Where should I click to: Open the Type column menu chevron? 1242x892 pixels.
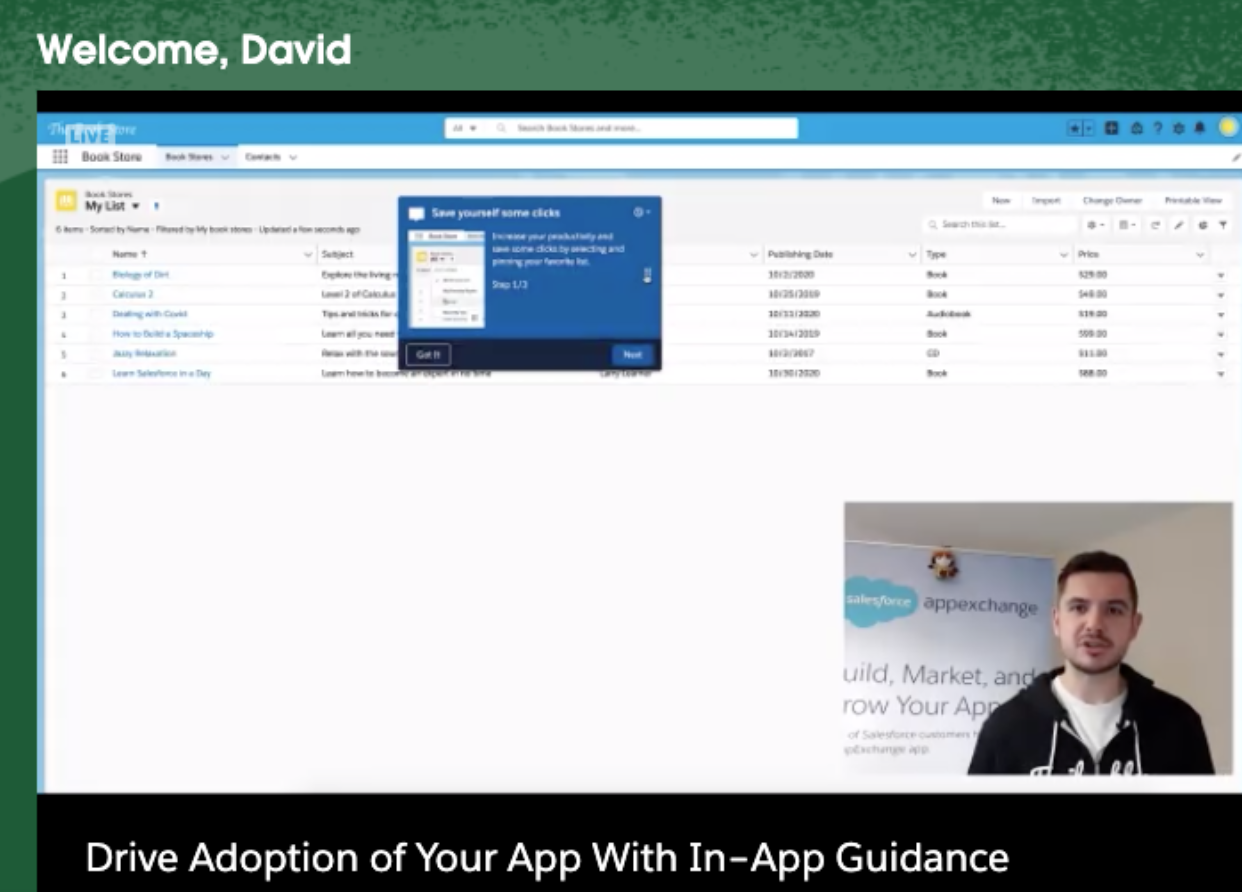point(1064,255)
